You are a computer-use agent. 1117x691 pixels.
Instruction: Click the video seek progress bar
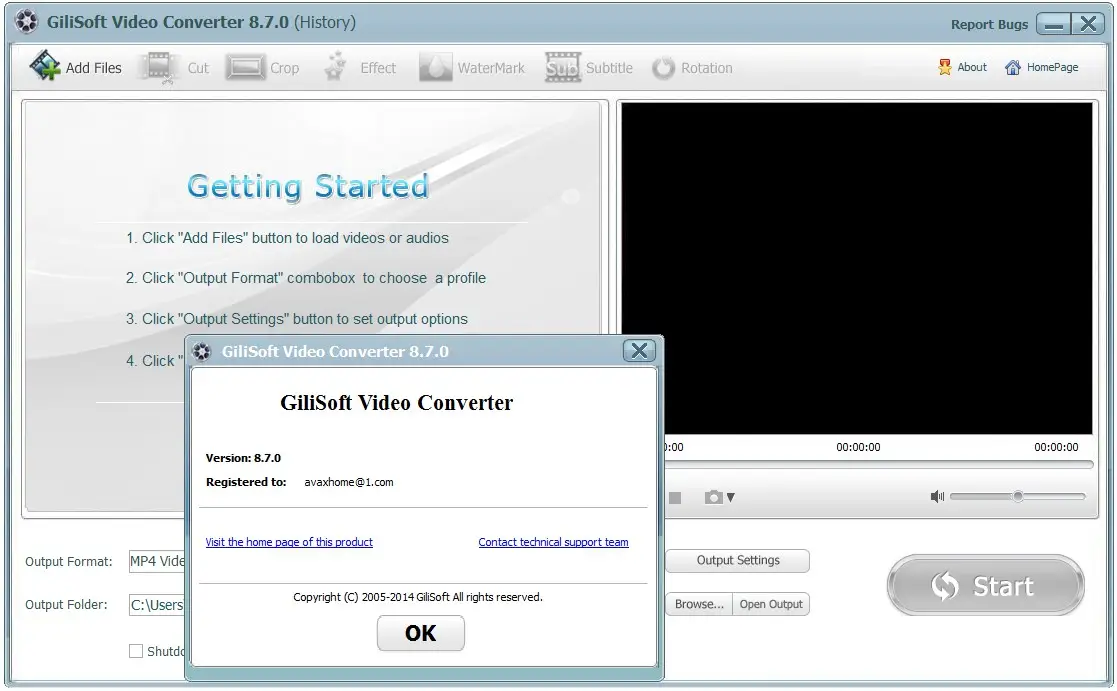point(878,464)
